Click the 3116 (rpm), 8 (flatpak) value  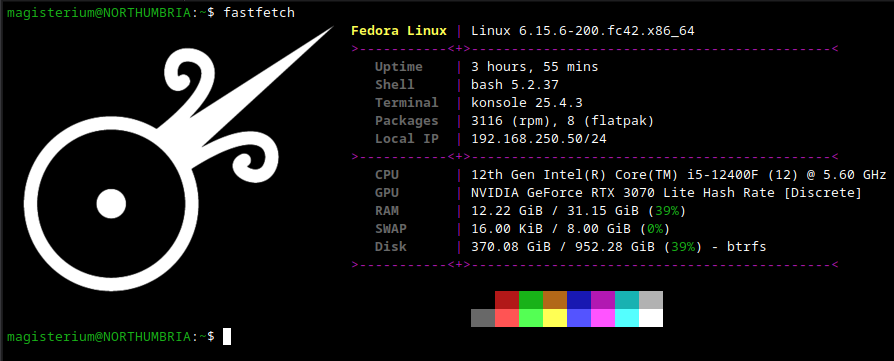coord(563,121)
